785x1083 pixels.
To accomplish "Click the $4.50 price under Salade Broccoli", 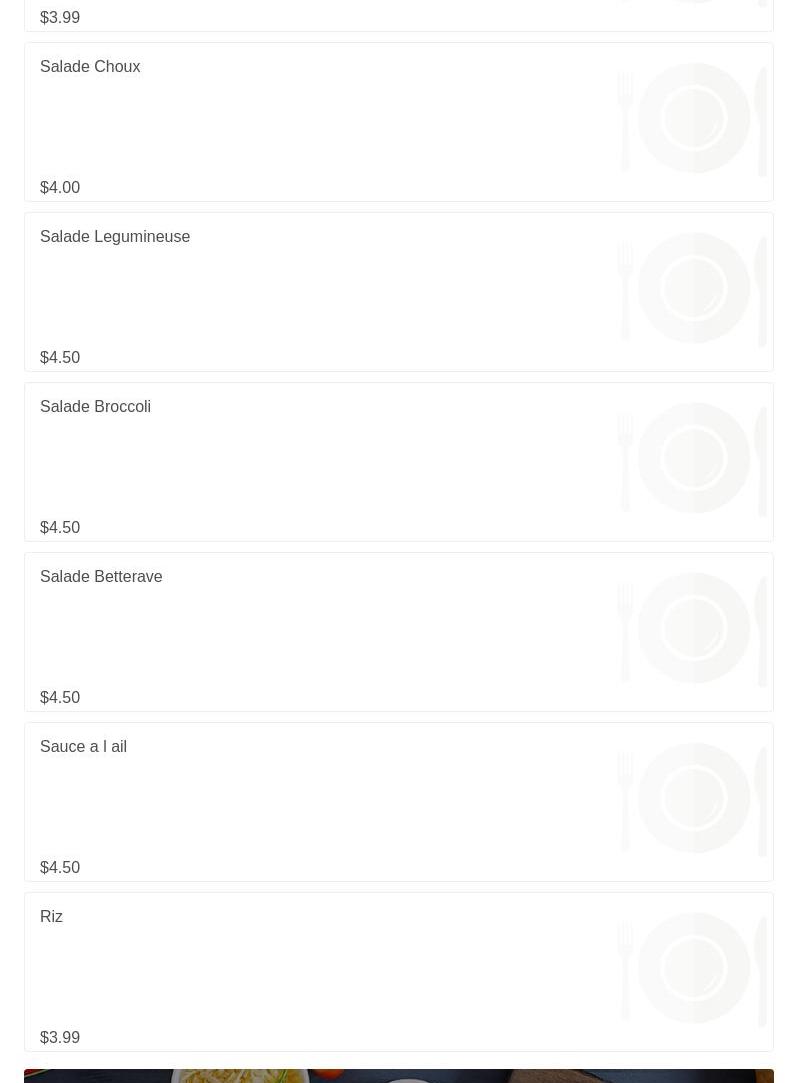I will click(60, 528).
